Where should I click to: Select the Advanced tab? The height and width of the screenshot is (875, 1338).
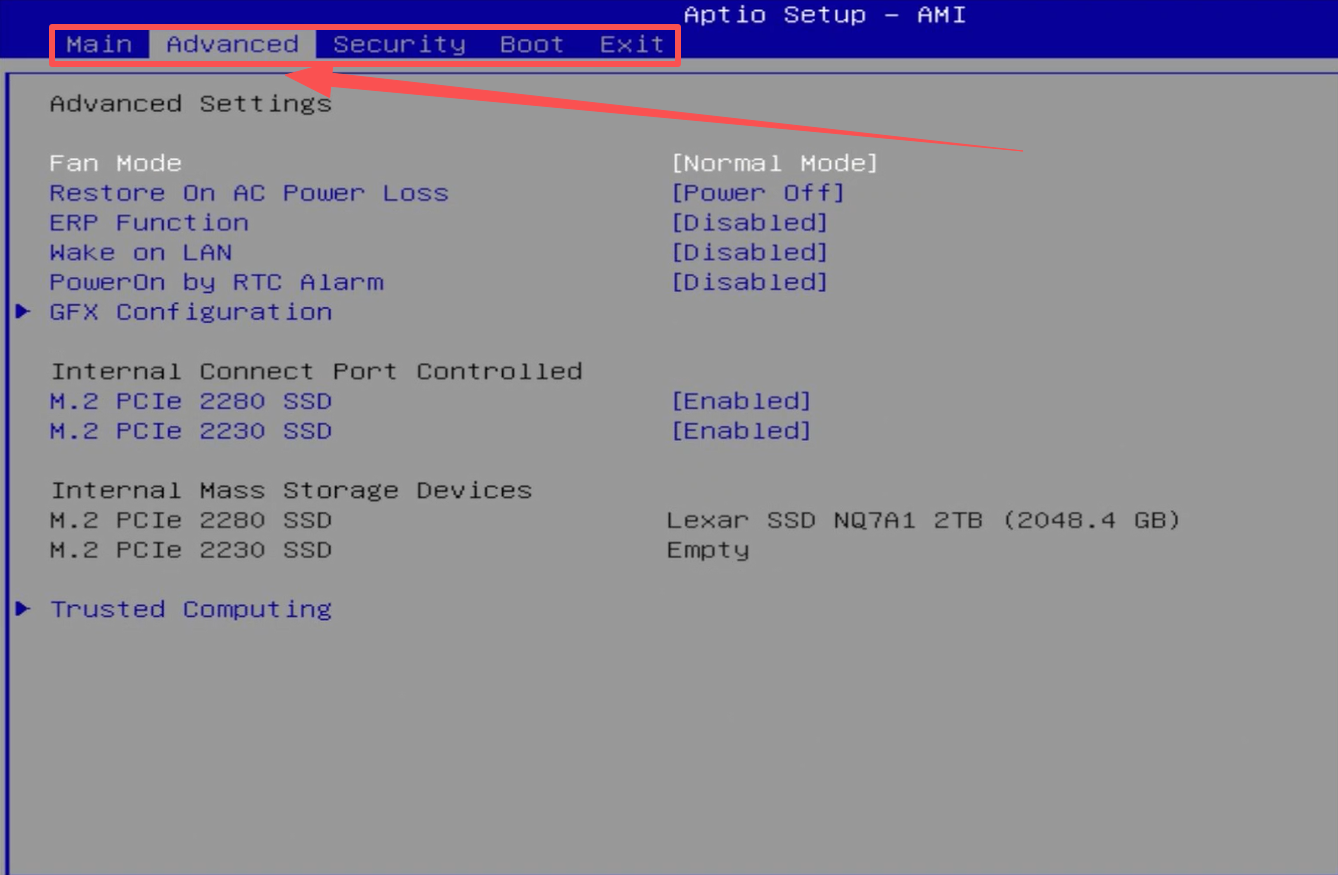point(232,45)
